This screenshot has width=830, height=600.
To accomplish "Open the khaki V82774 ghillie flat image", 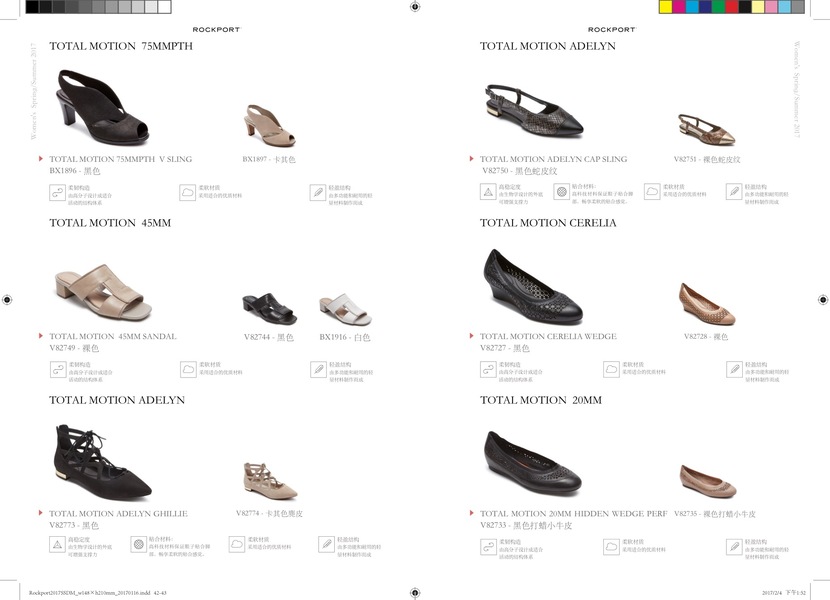I will (270, 481).
